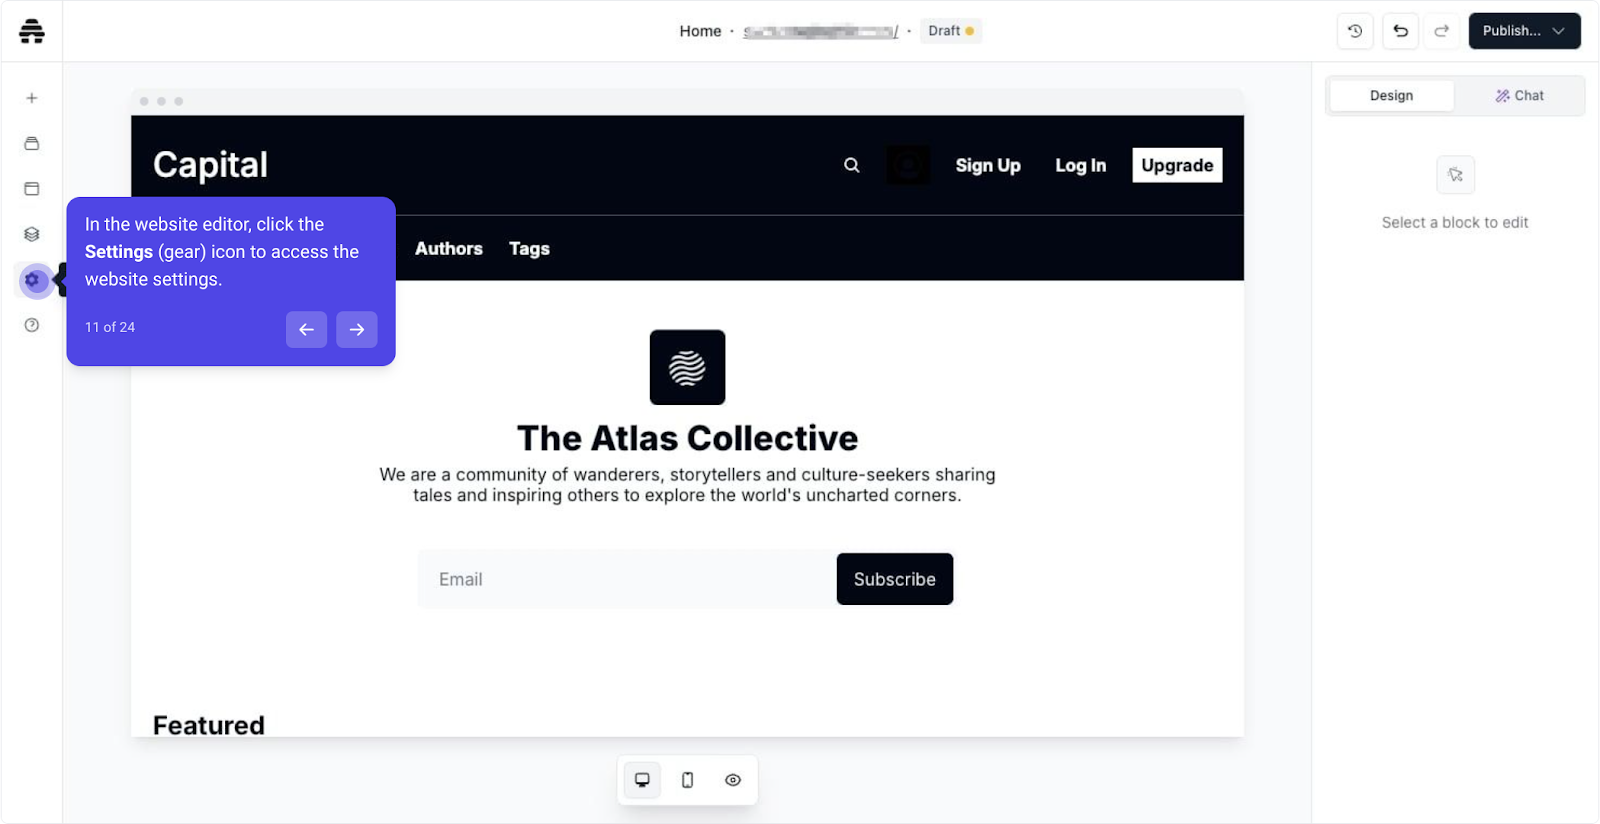Click the version history clock icon

click(1355, 31)
